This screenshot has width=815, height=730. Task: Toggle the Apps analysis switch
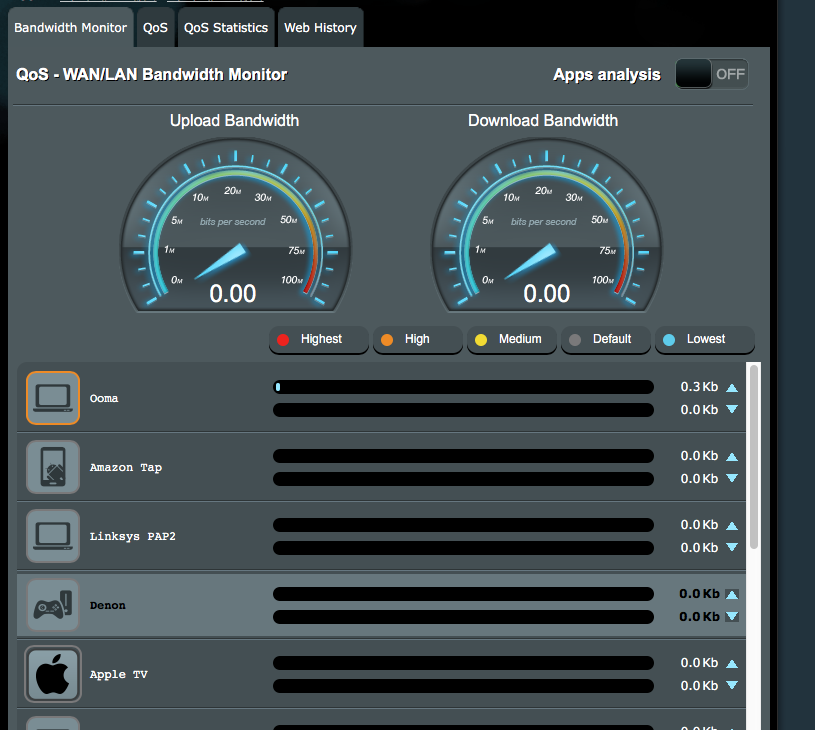[712, 74]
